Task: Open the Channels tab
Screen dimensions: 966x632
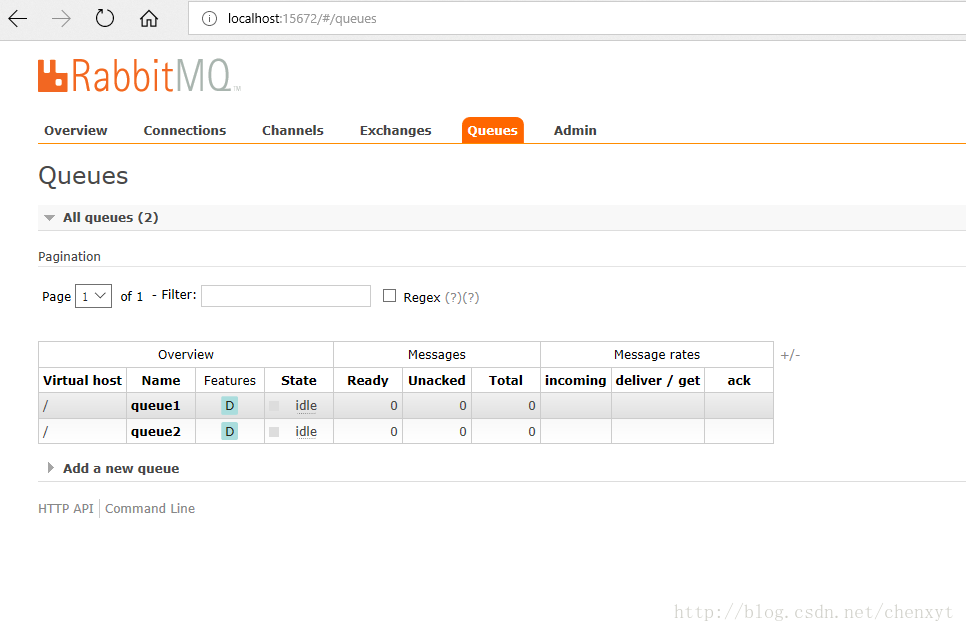Action: click(293, 131)
